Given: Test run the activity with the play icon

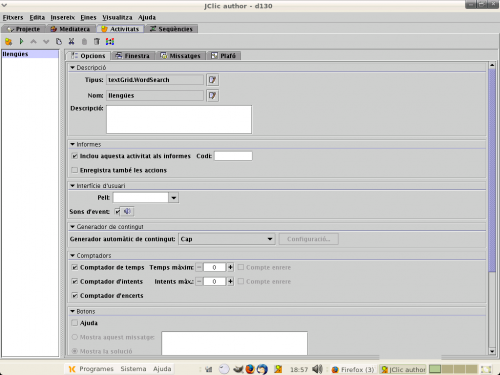Looking at the screenshot, I should 21,42.
